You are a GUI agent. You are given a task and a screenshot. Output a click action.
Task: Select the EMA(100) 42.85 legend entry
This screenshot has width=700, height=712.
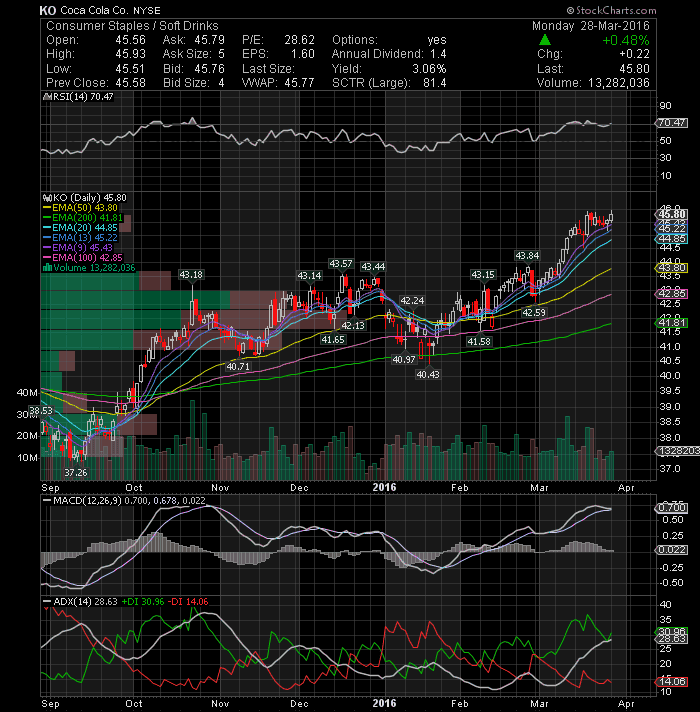(x=83, y=257)
